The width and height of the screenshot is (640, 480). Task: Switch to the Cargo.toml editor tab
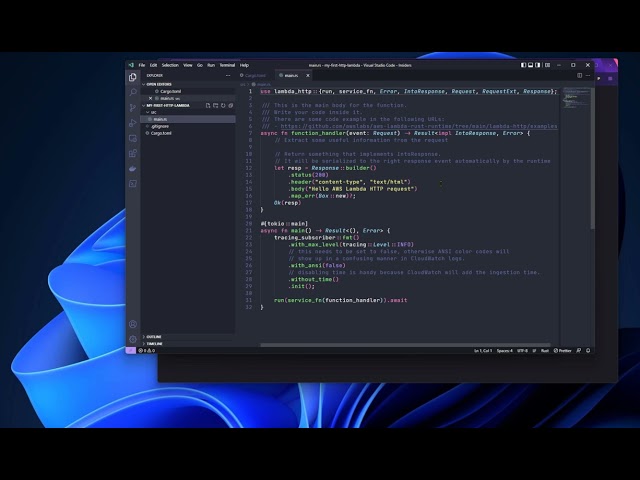point(253,76)
